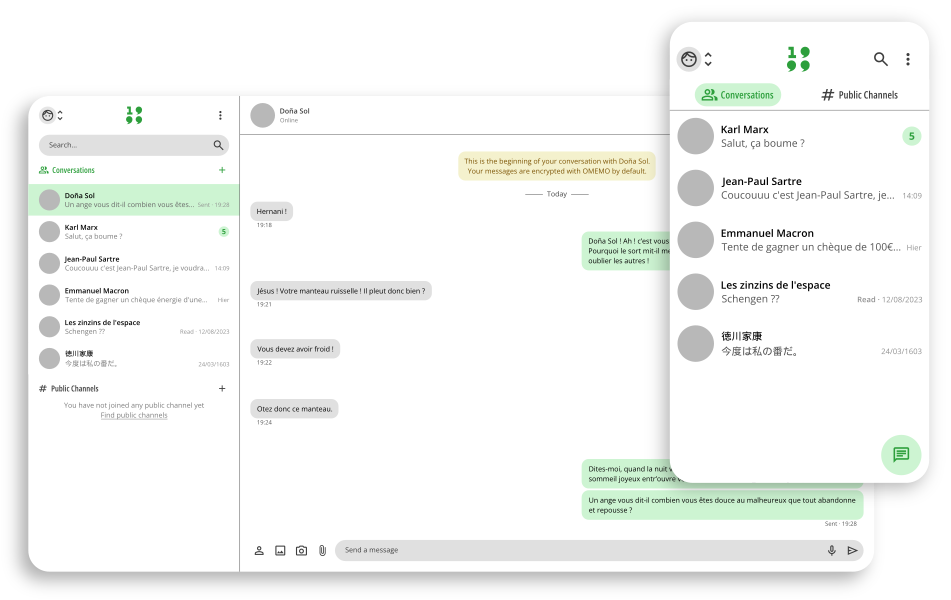Add a new conversation with the plus icon
951x600 pixels.
(x=222, y=170)
